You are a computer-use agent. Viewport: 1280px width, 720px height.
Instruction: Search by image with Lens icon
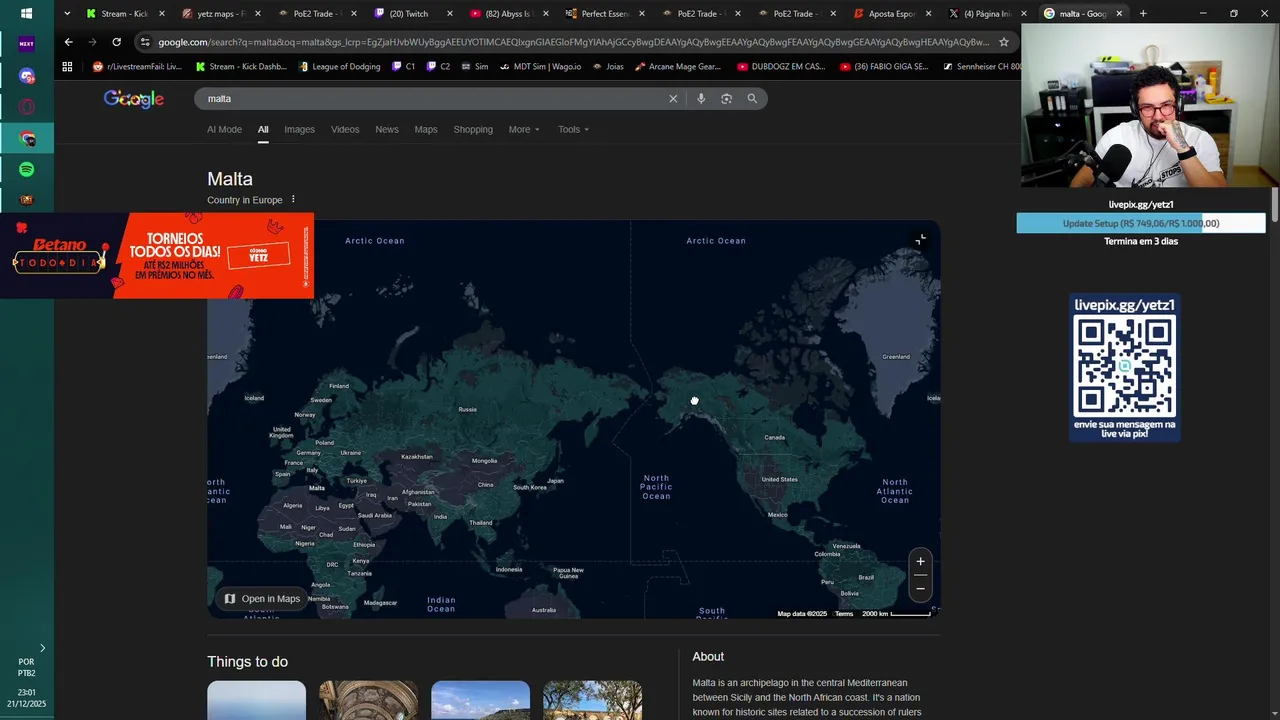click(x=726, y=99)
